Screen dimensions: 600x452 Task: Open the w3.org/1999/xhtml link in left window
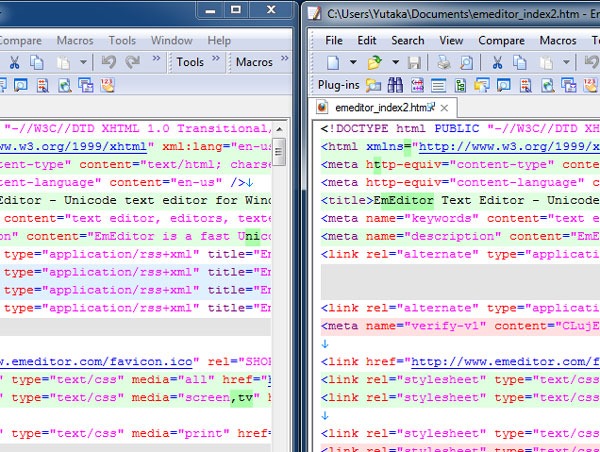(x=73, y=147)
